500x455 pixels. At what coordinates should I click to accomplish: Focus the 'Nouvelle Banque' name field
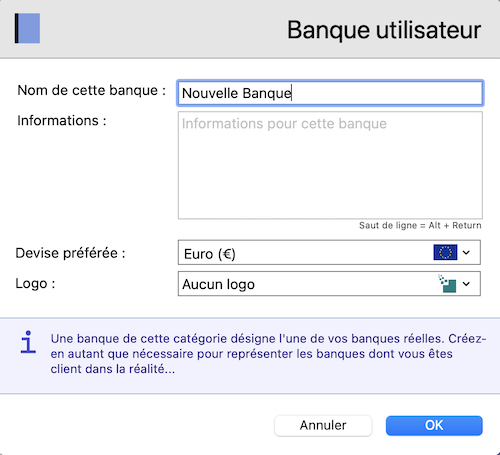[330, 93]
